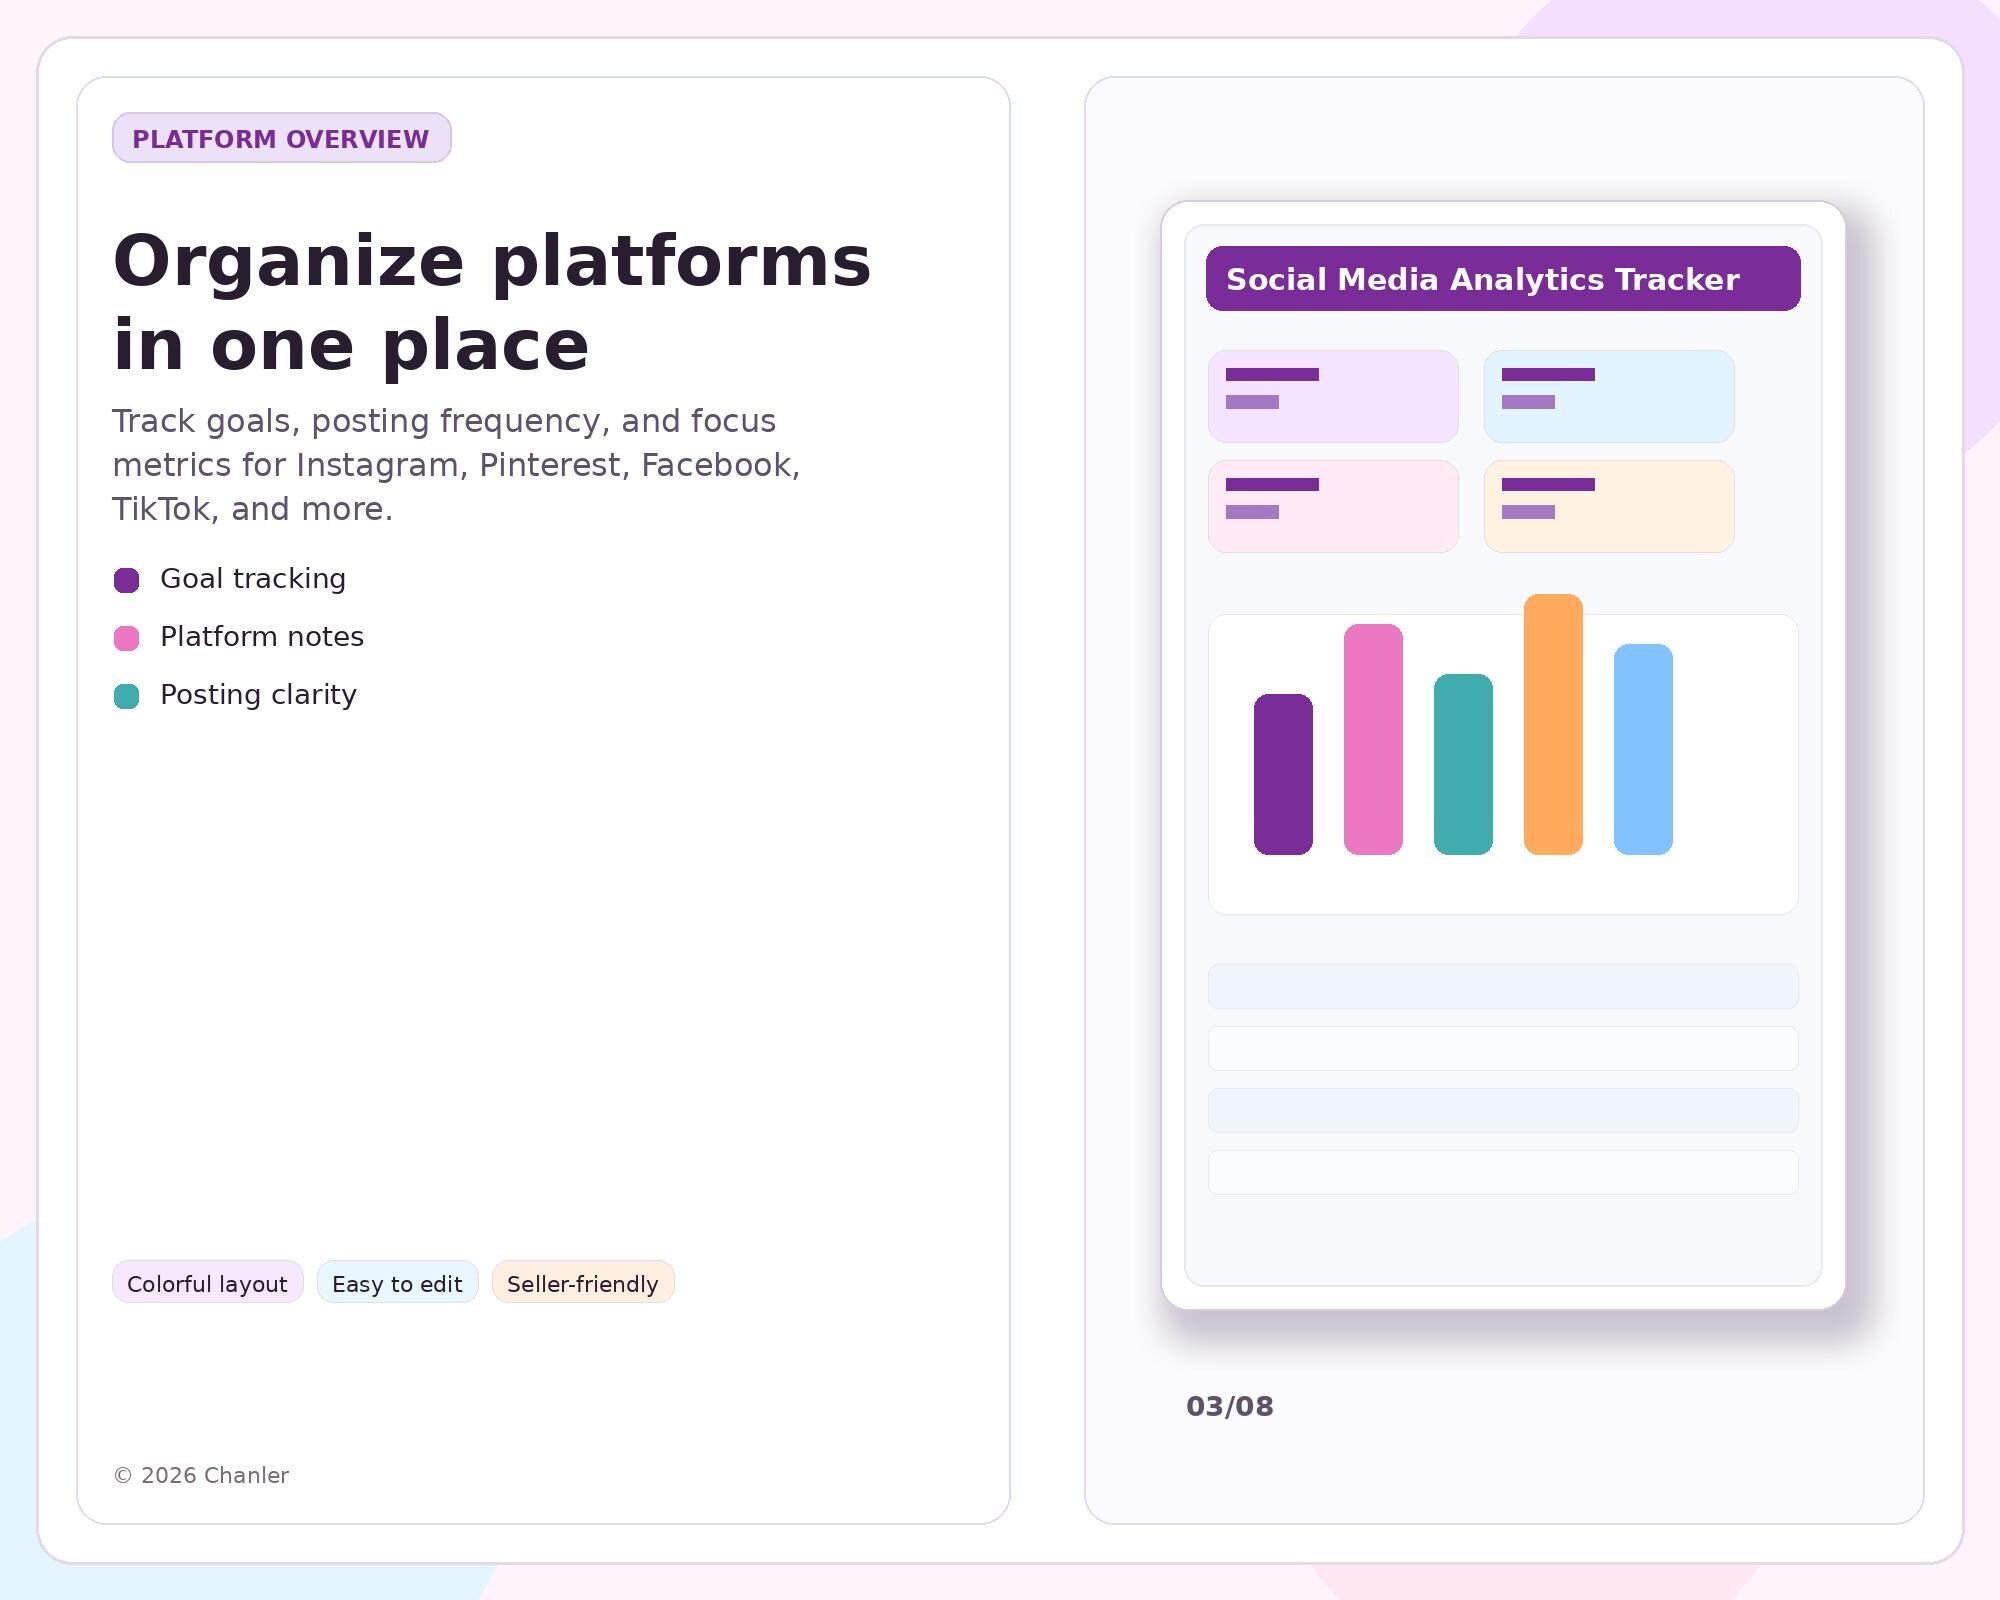Select the Colorful layout tag
The height and width of the screenshot is (1600, 2000).
pos(207,1283)
